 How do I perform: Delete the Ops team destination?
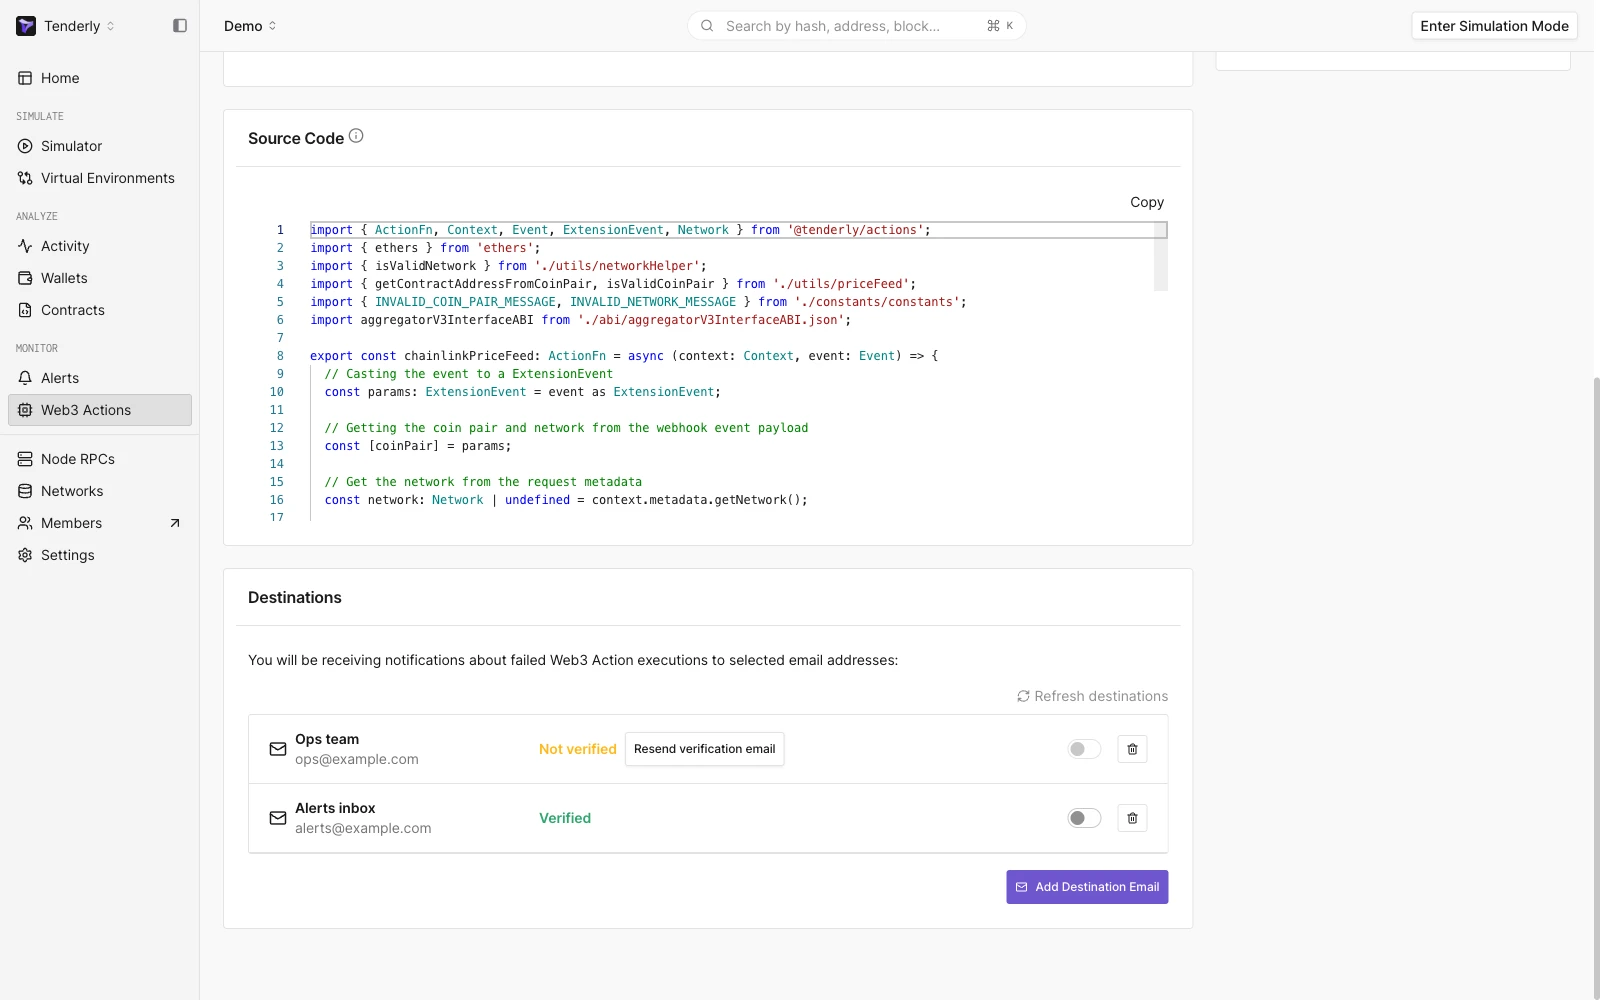point(1132,749)
